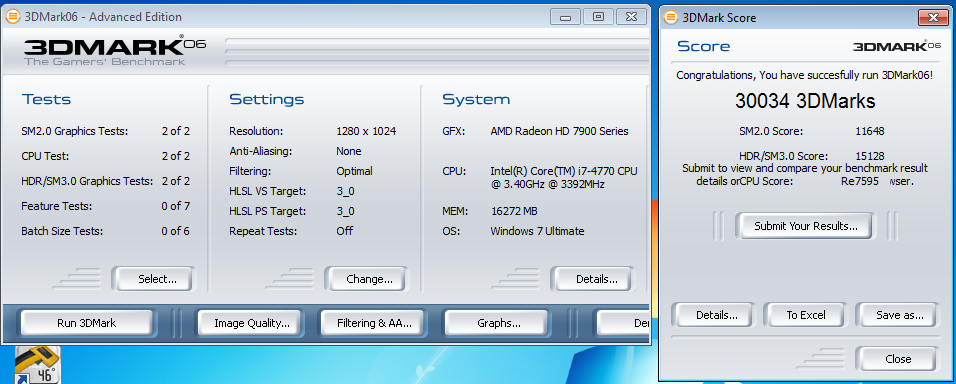Click the System section heading

pyautogui.click(x=476, y=99)
